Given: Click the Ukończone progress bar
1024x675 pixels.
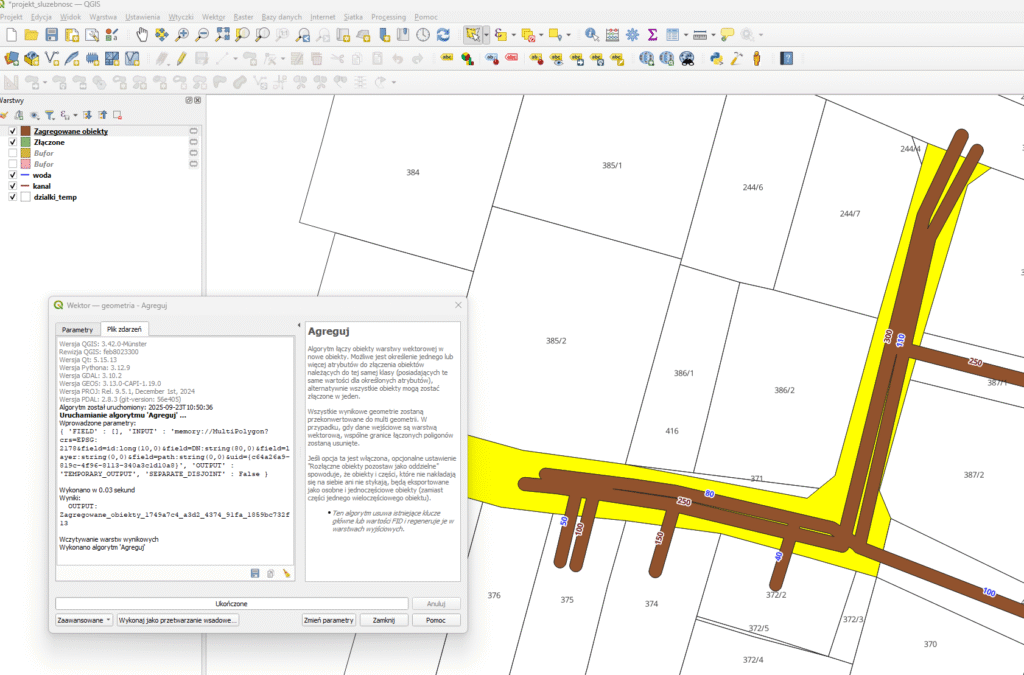Looking at the screenshot, I should point(231,604).
